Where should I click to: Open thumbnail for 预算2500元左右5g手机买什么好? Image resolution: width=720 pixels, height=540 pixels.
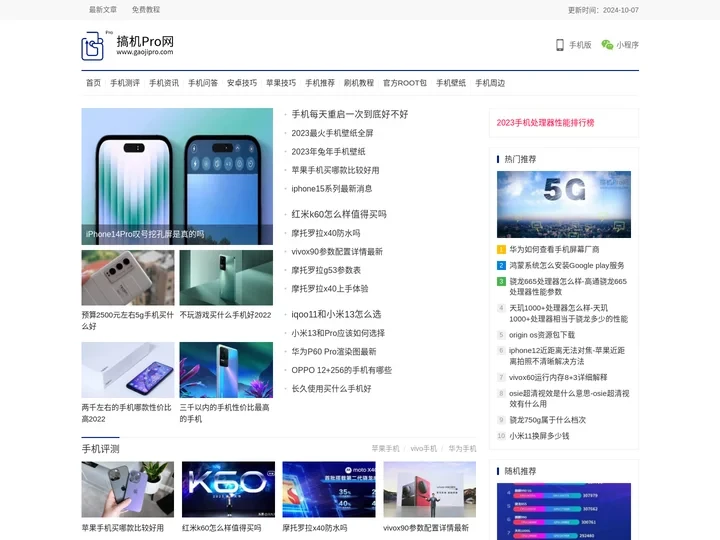[x=128, y=278]
